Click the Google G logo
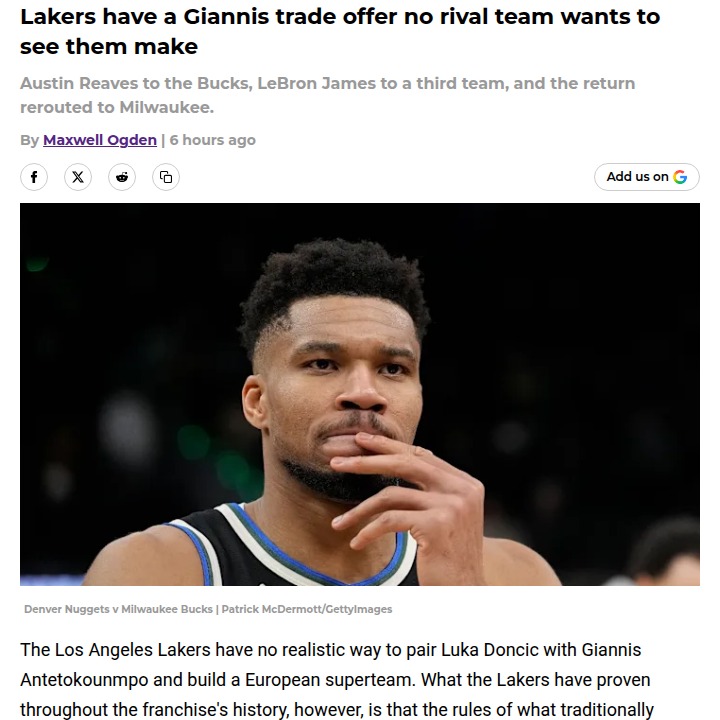Viewport: 720px width, 720px height. click(x=680, y=177)
